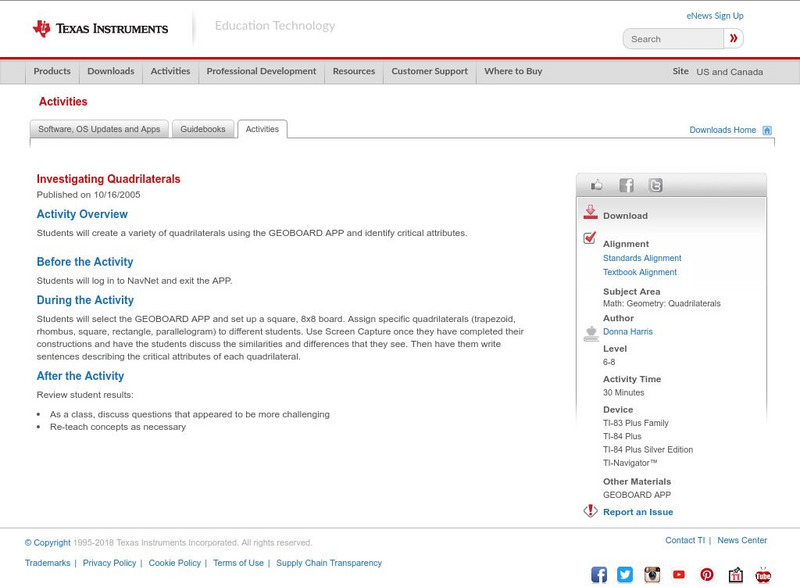The image size is (800, 587).
Task: Open the Trademarks link
Action: tap(47, 563)
